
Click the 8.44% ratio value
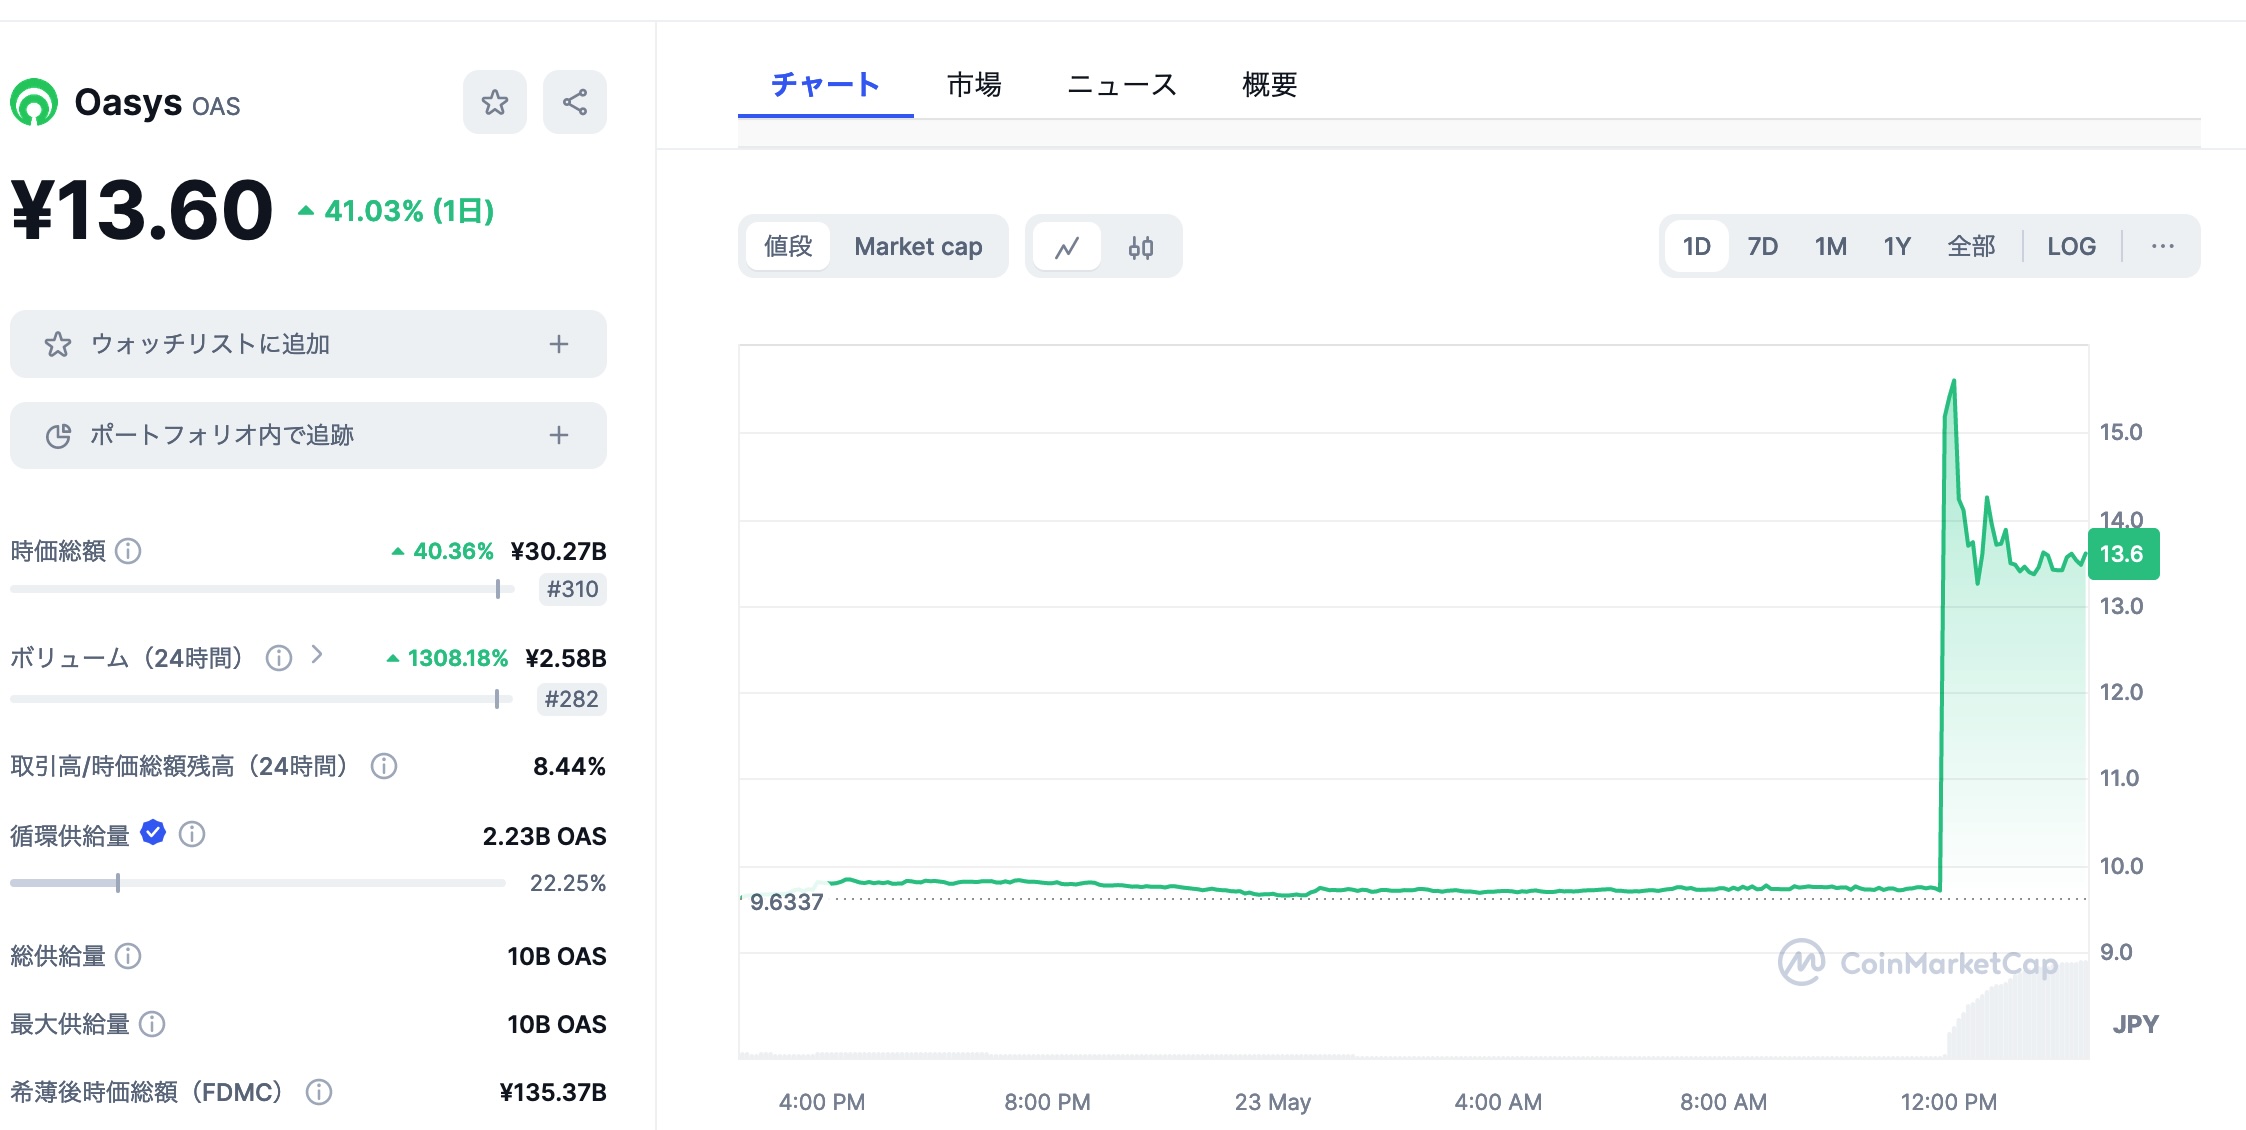(x=569, y=766)
